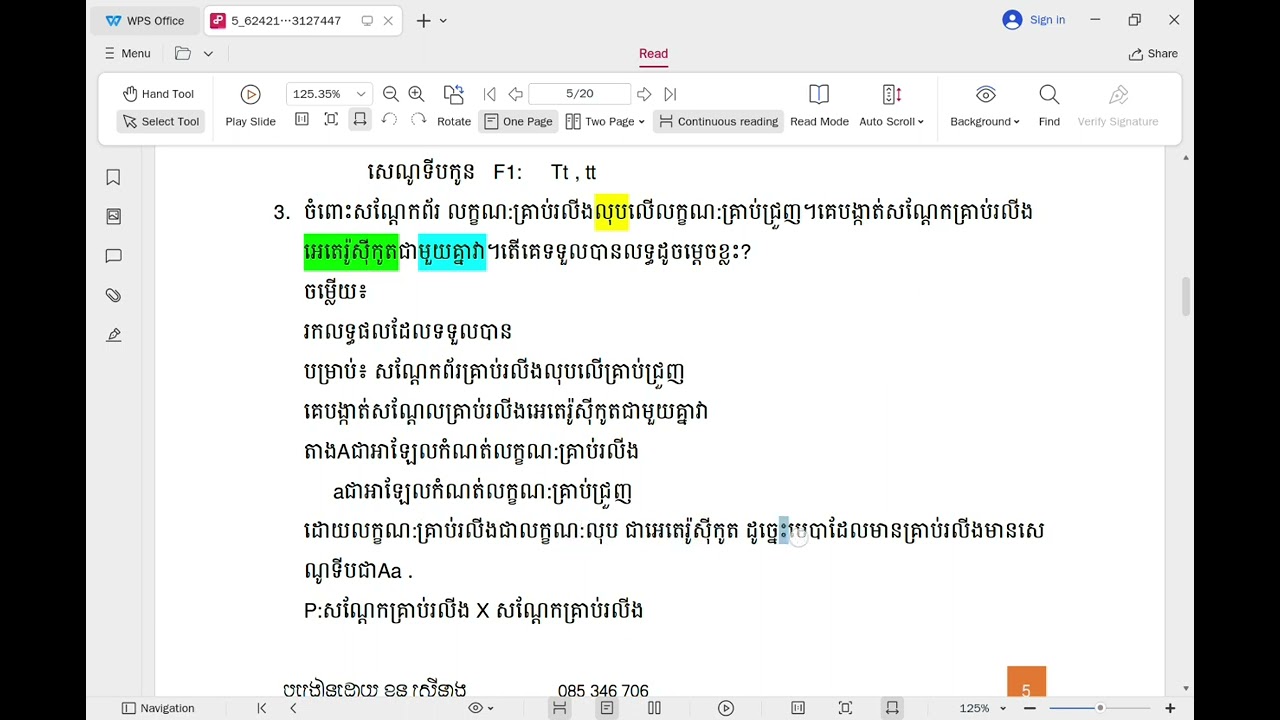Go to first page in status bar

262,708
